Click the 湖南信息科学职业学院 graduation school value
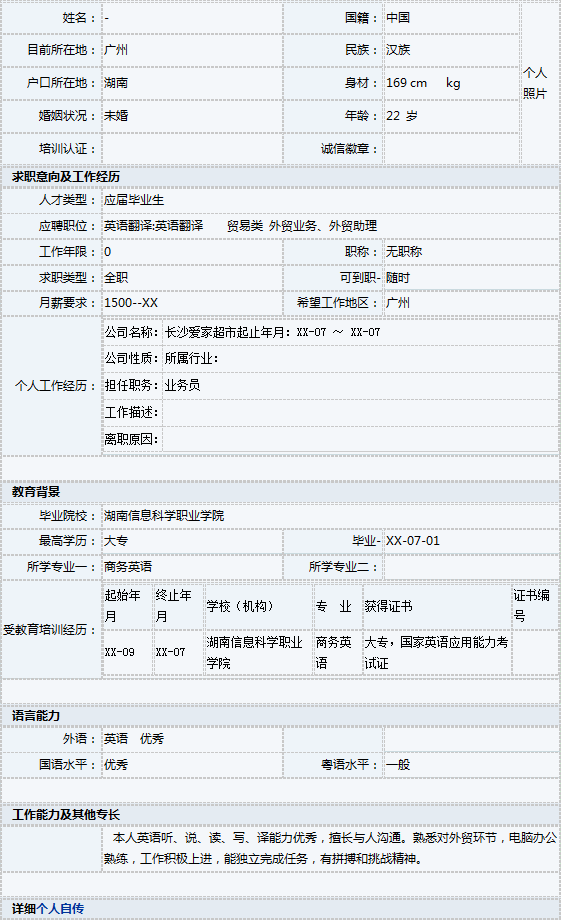Screen dimensions: 561x920 pos(164,516)
